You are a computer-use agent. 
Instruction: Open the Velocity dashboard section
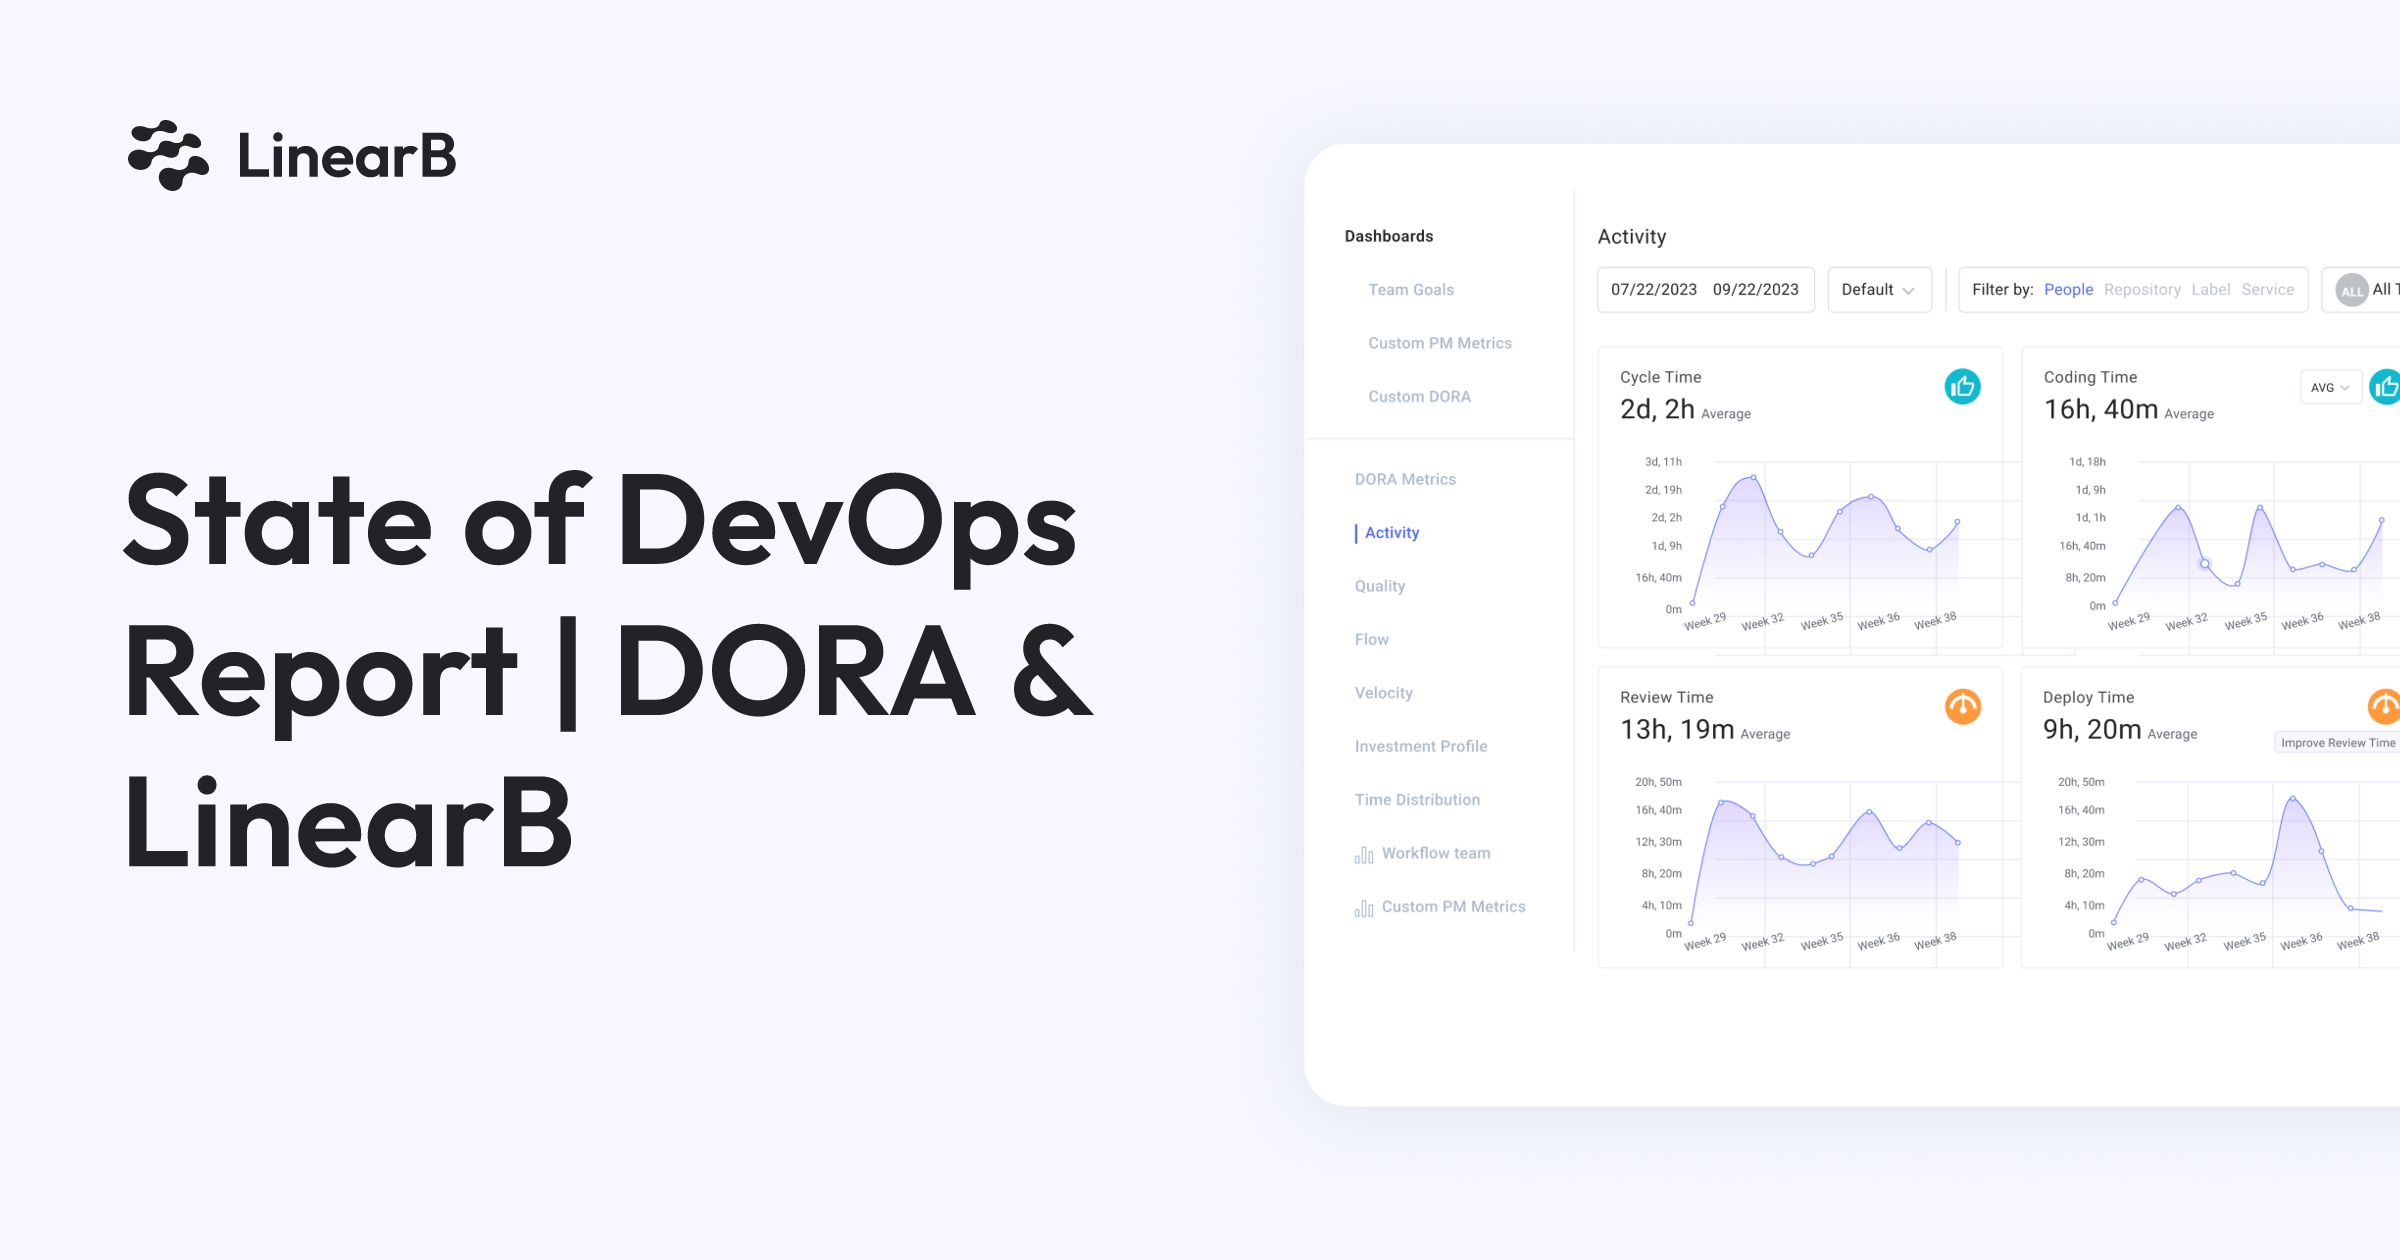pyautogui.click(x=1383, y=692)
